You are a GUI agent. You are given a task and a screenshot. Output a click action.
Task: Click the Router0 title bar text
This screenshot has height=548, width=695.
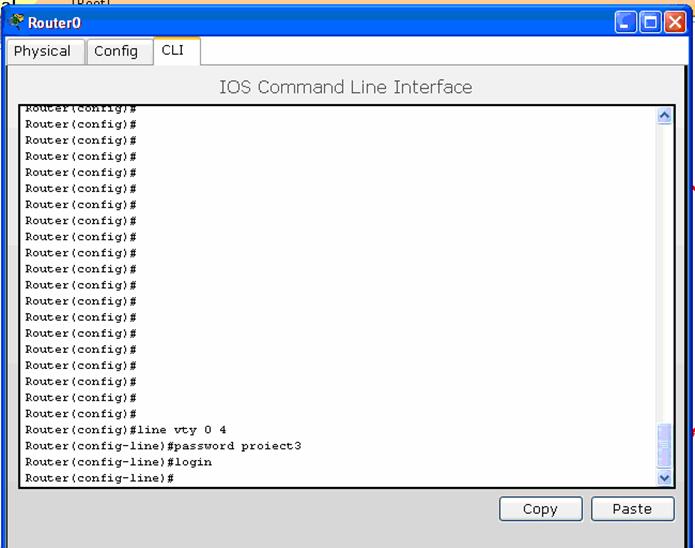(x=54, y=23)
